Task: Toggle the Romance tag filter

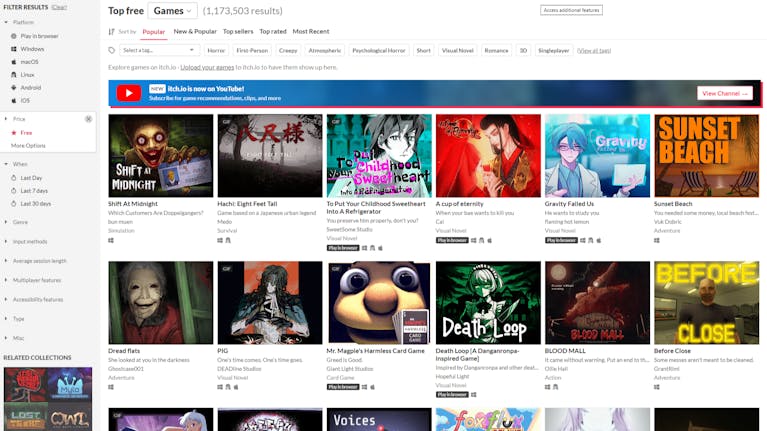Action: pyautogui.click(x=496, y=50)
